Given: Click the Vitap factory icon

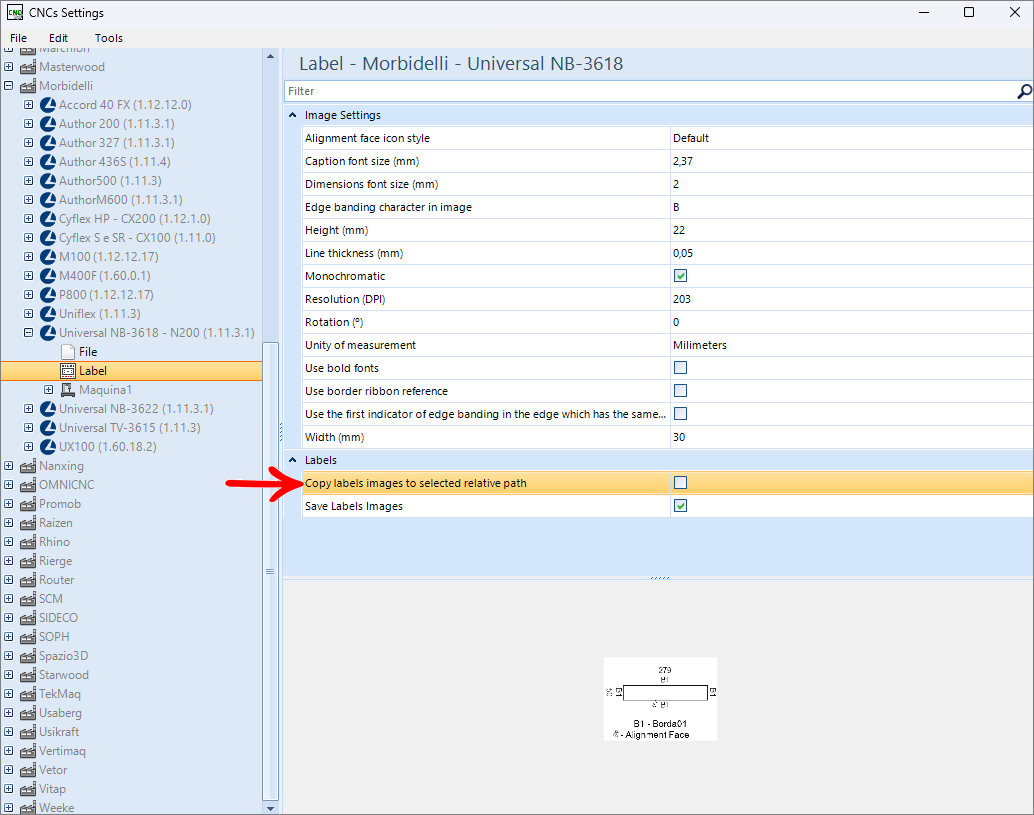Looking at the screenshot, I should pos(28,789).
